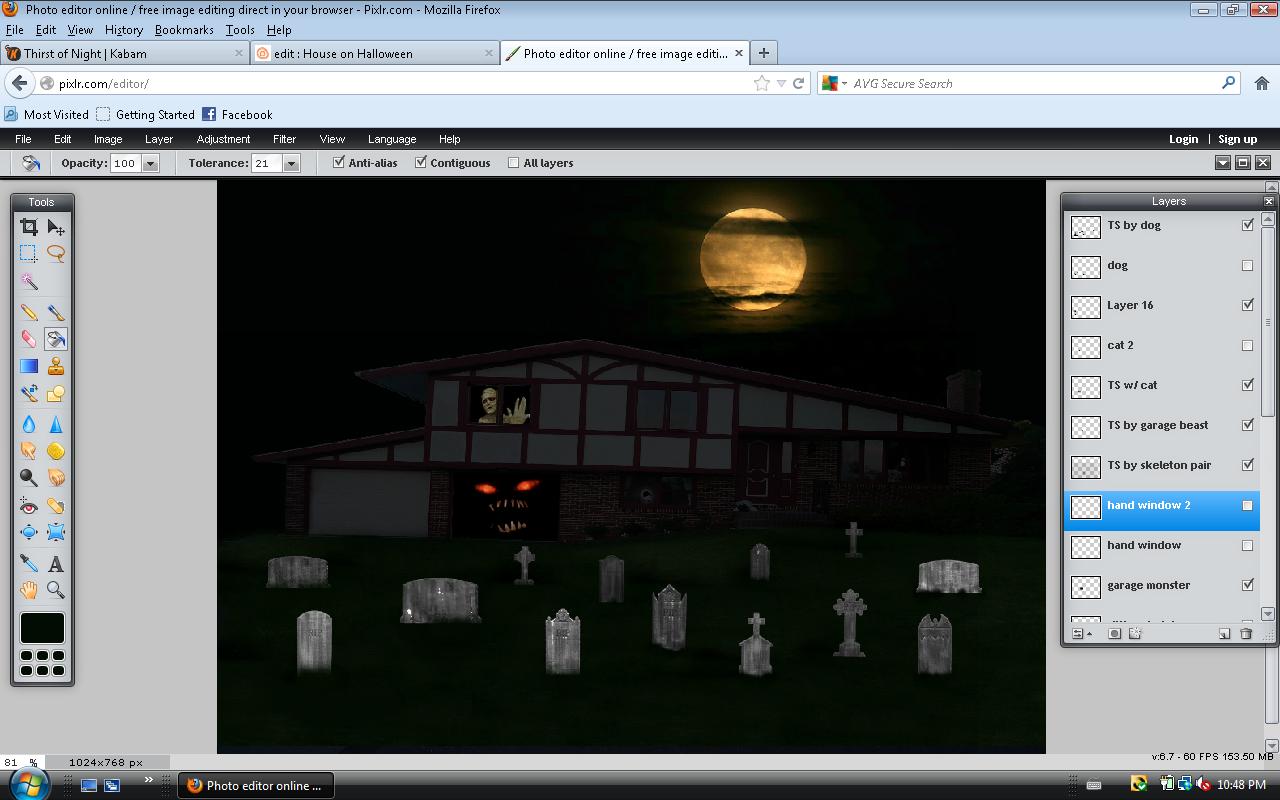Open the Adjustment menu
Screen dimensions: 1280x800
223,139
